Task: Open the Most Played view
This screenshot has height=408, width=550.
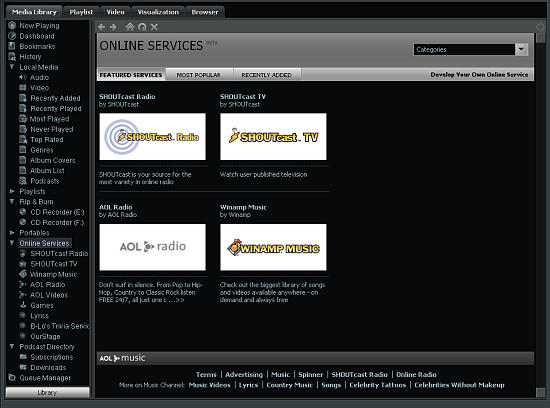Action: 49,119
